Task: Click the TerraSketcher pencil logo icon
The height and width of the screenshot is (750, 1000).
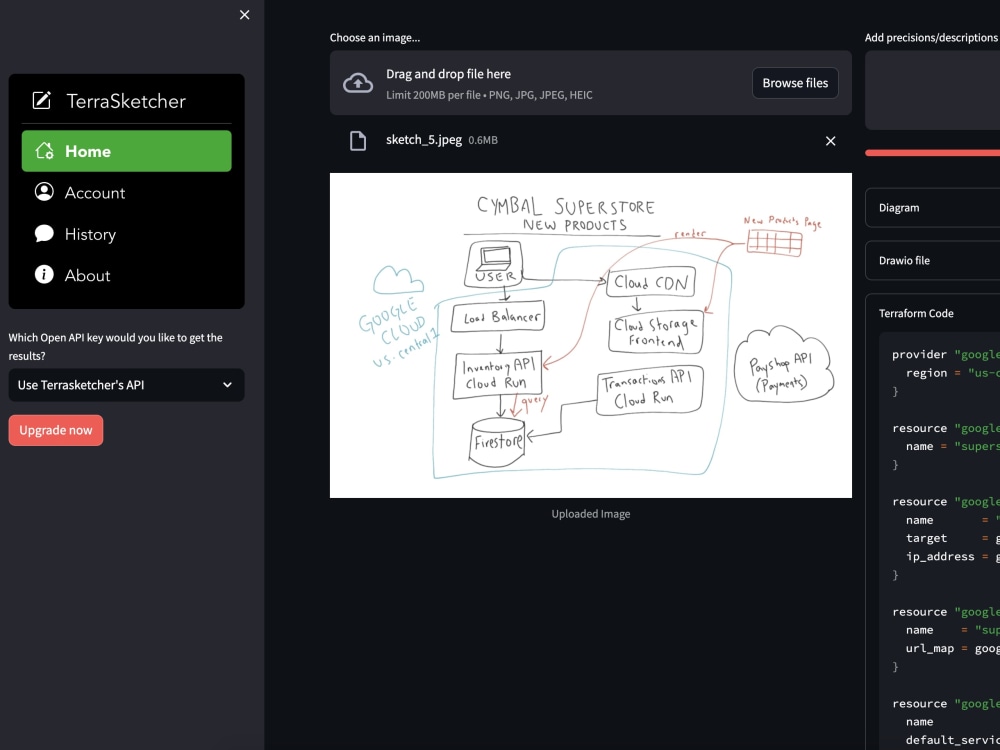Action: (40, 100)
